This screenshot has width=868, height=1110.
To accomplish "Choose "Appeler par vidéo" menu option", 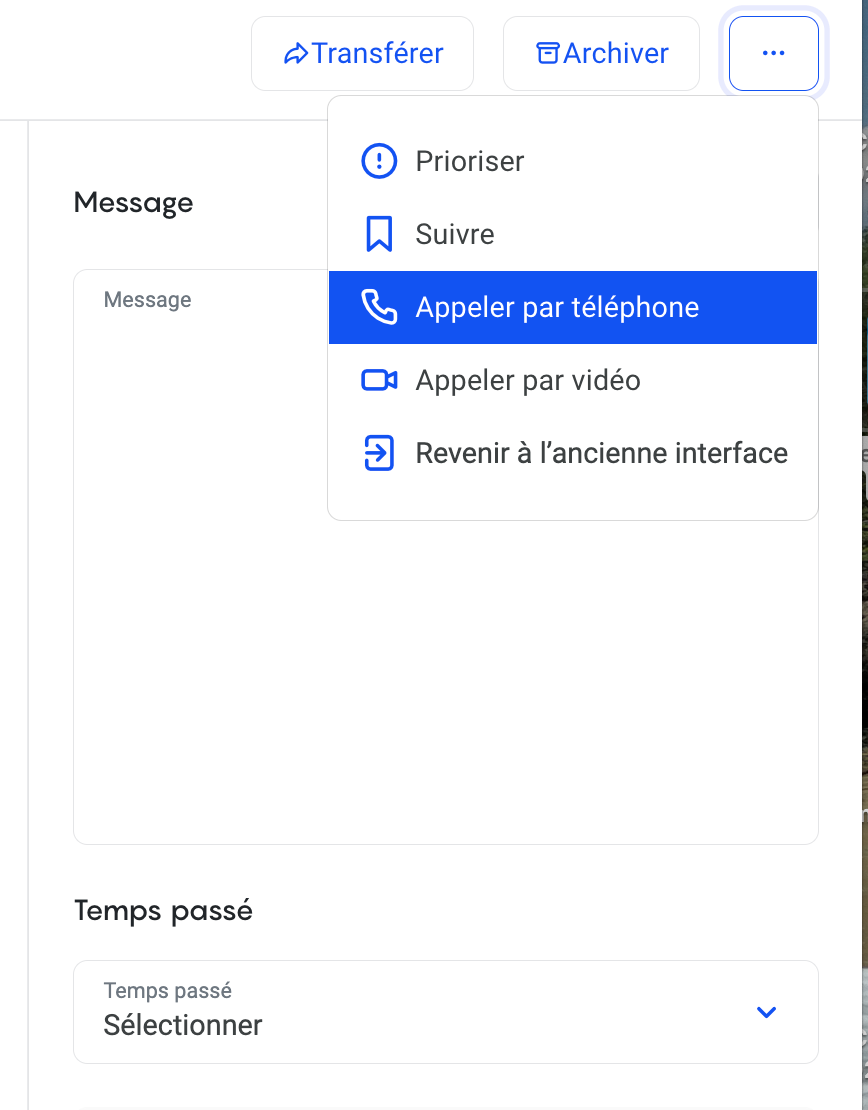I will 528,381.
